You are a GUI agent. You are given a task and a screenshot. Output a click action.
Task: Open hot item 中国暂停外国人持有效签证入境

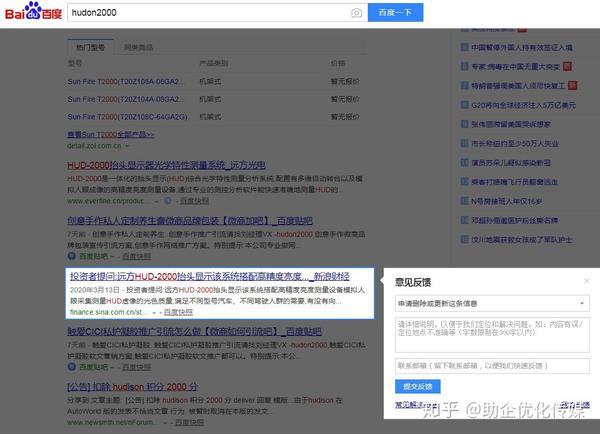pyautogui.click(x=522, y=47)
